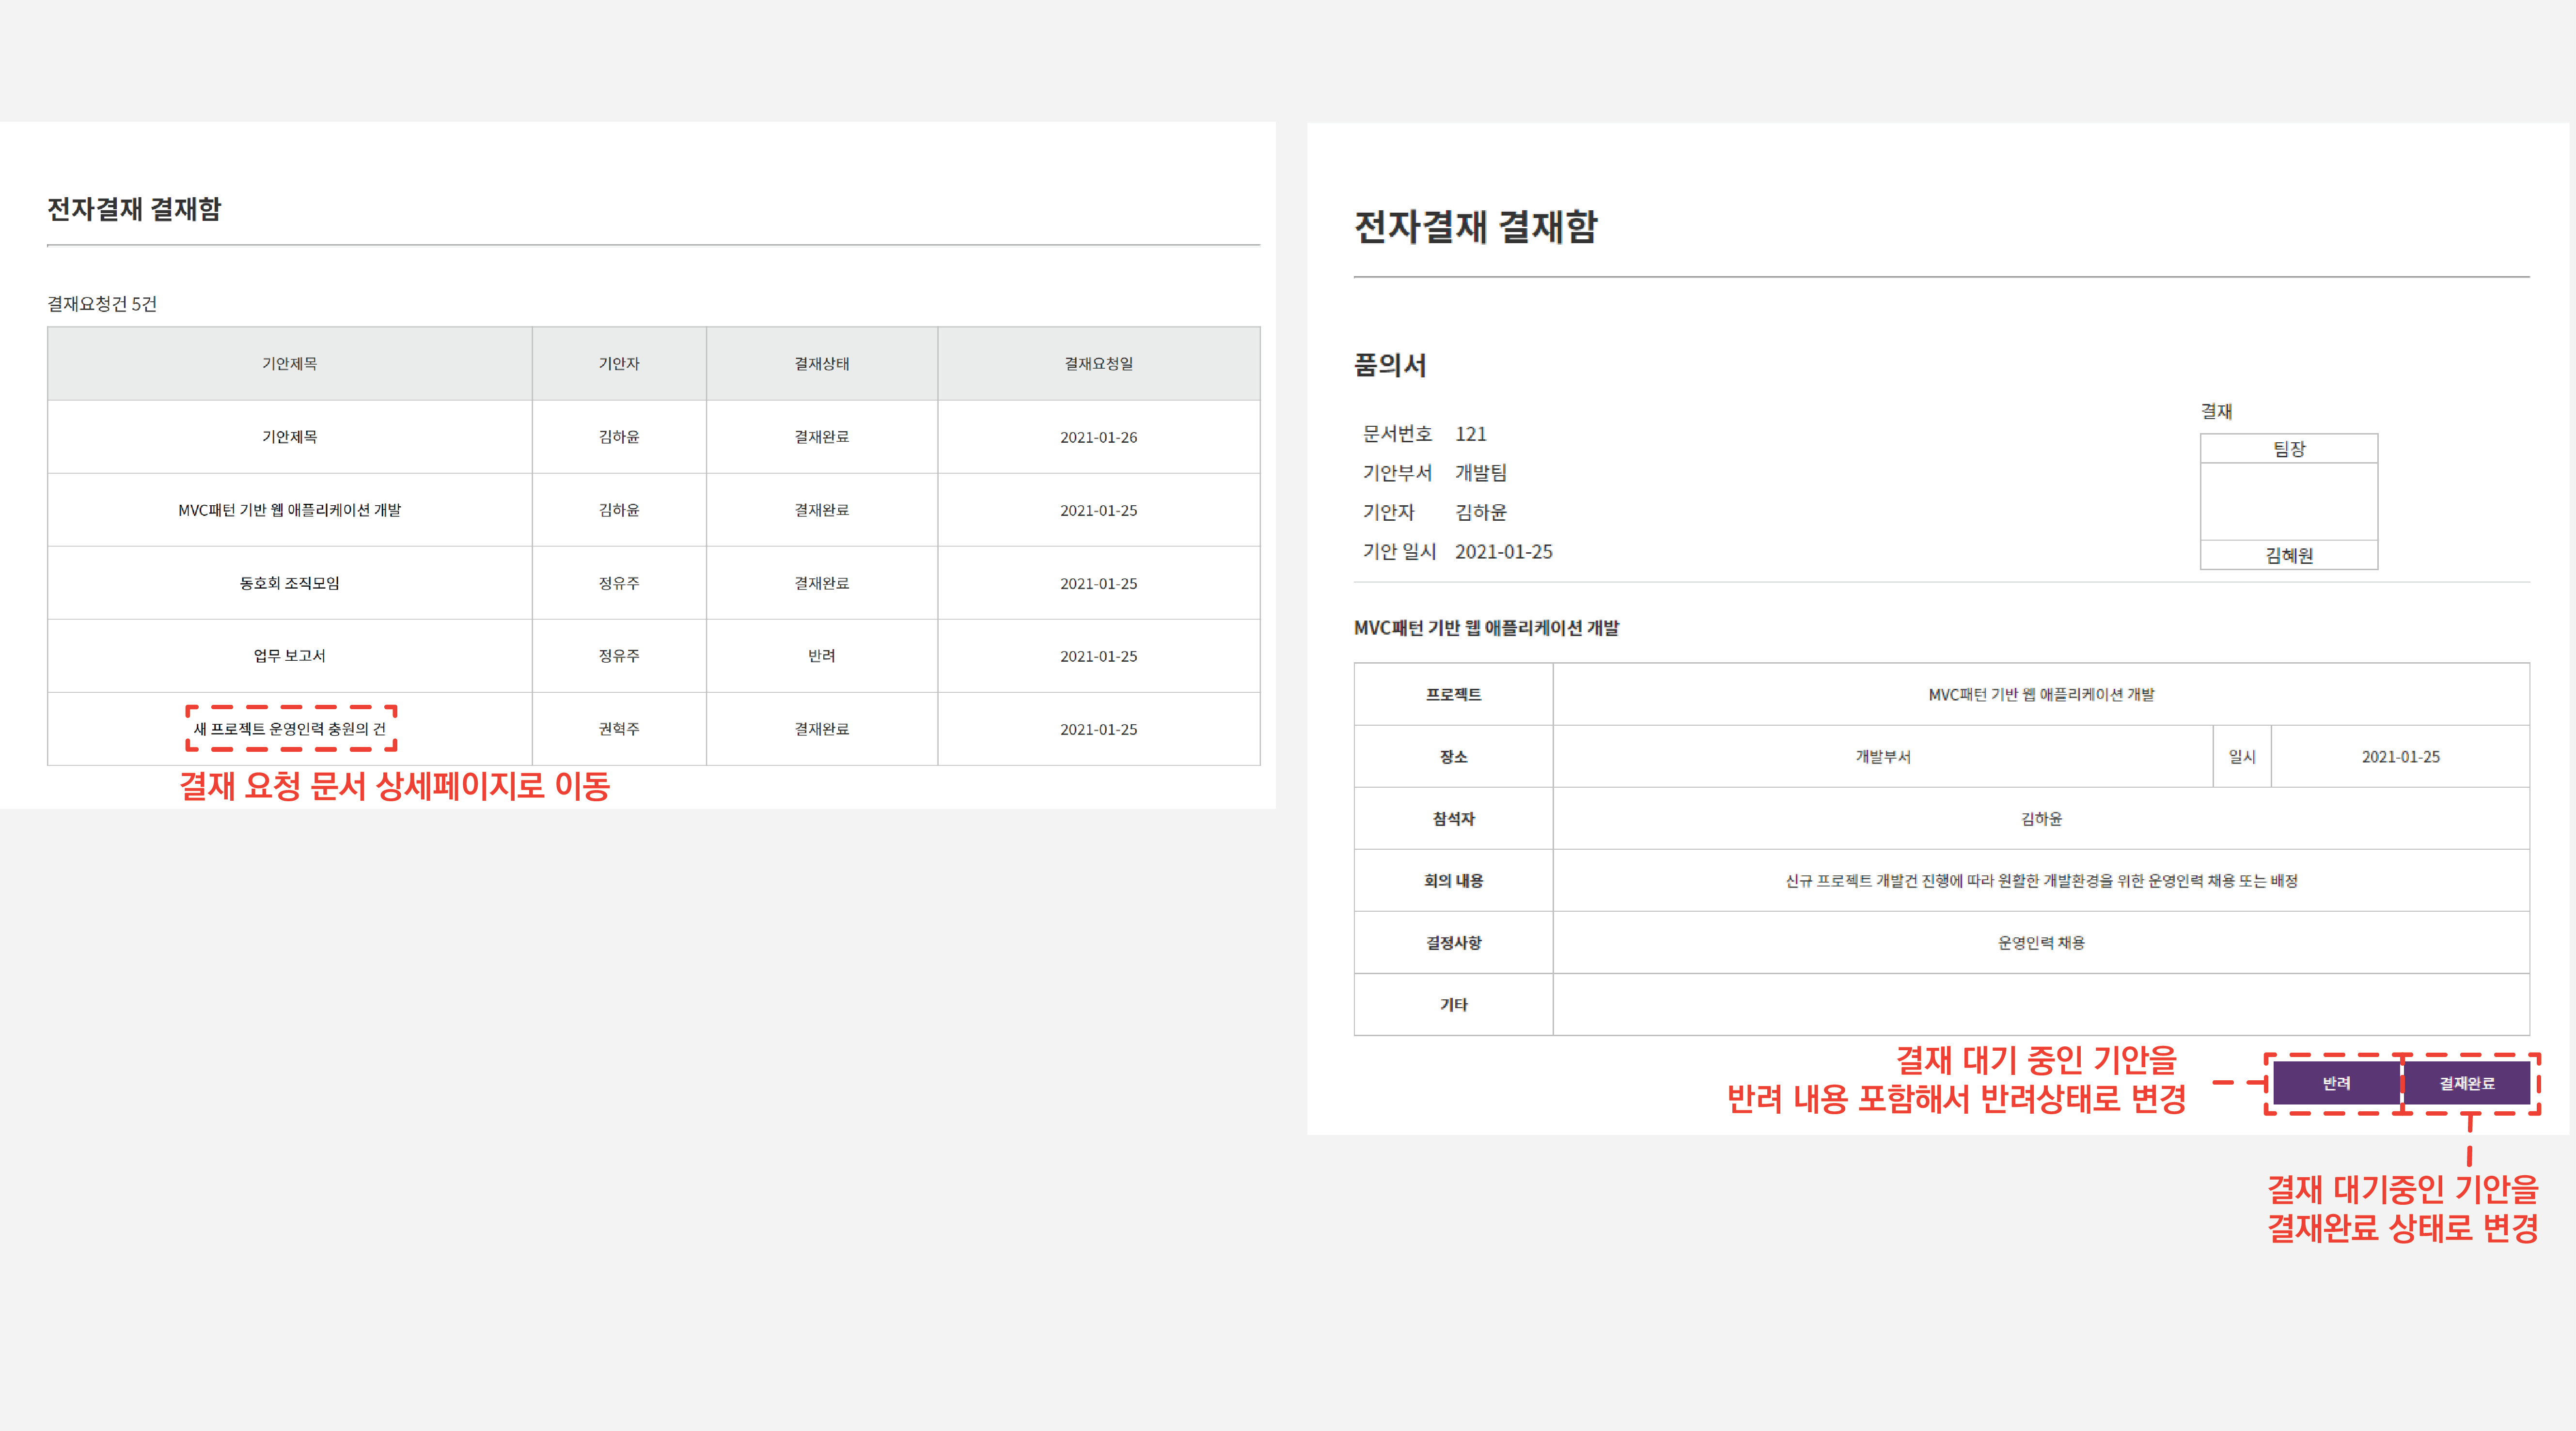
Task: Click approver name 김혜원 in approval box
Action: pyautogui.click(x=2288, y=556)
